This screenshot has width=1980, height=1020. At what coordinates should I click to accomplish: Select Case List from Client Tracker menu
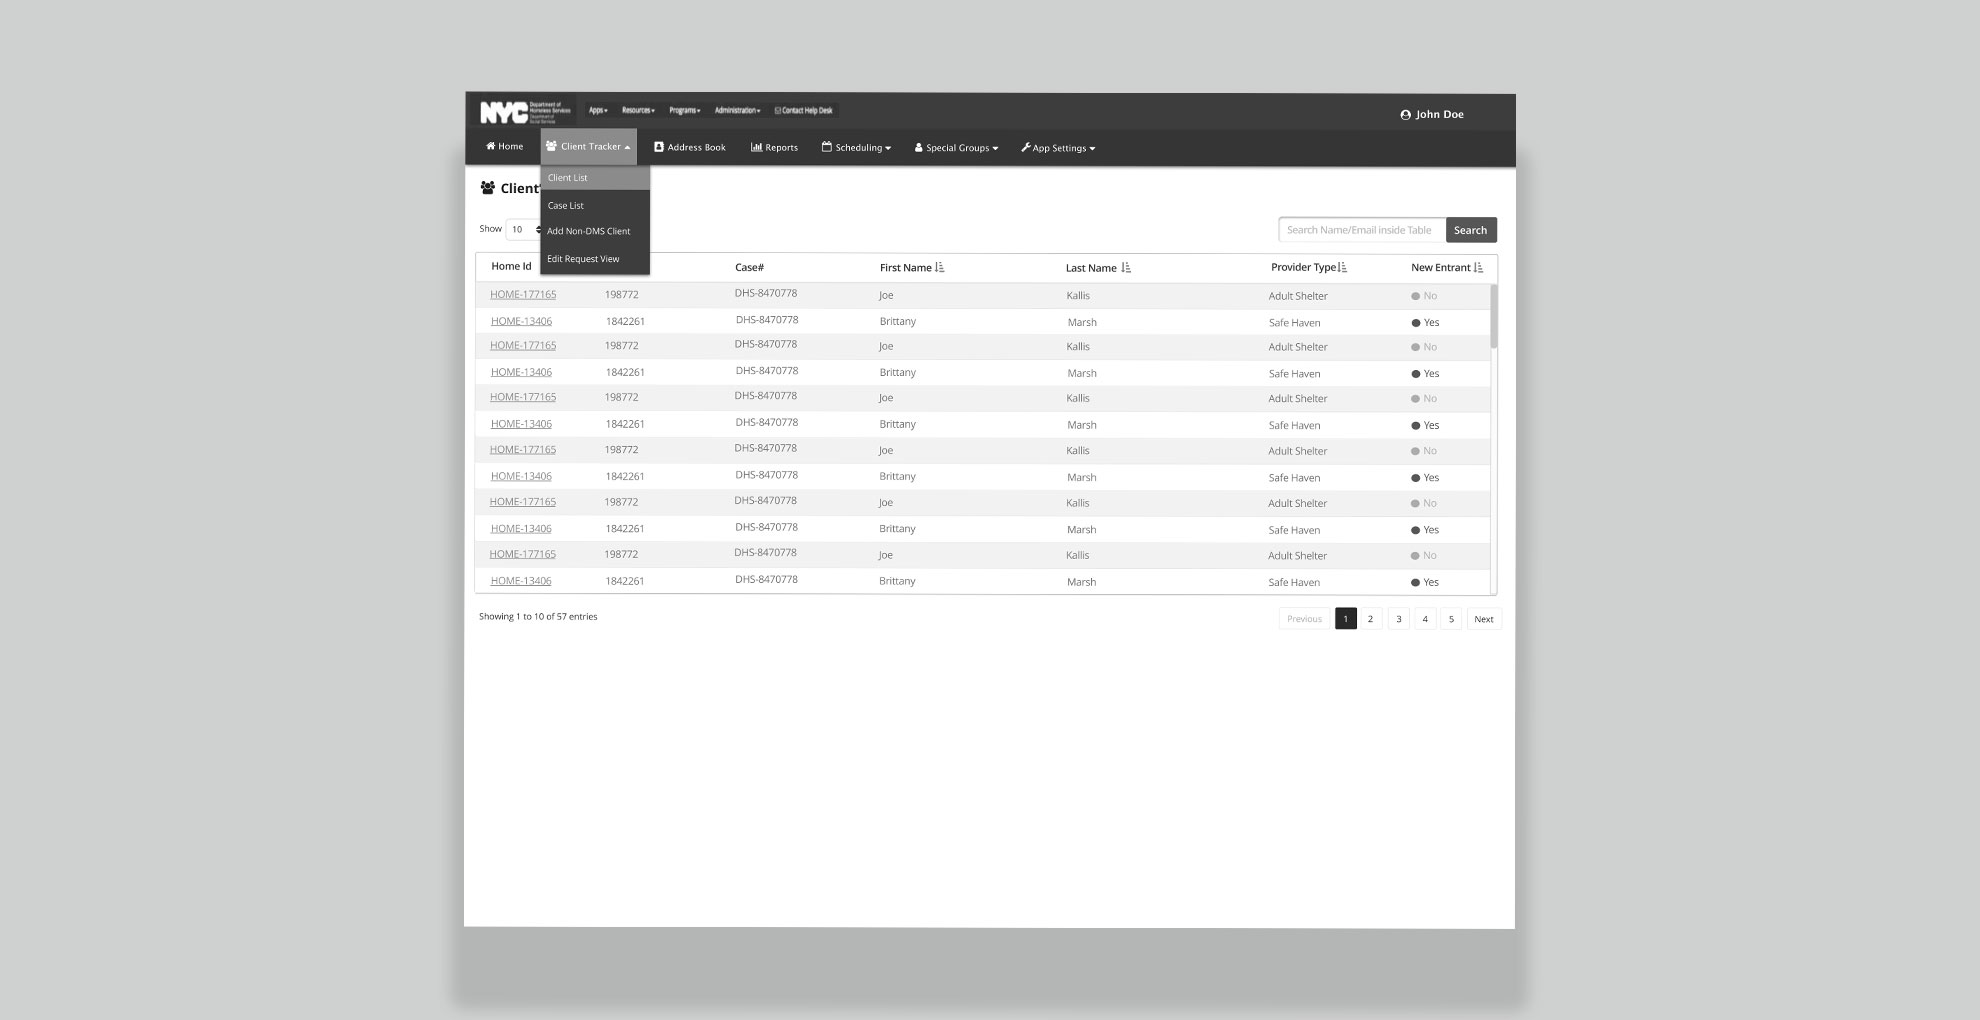tap(566, 206)
